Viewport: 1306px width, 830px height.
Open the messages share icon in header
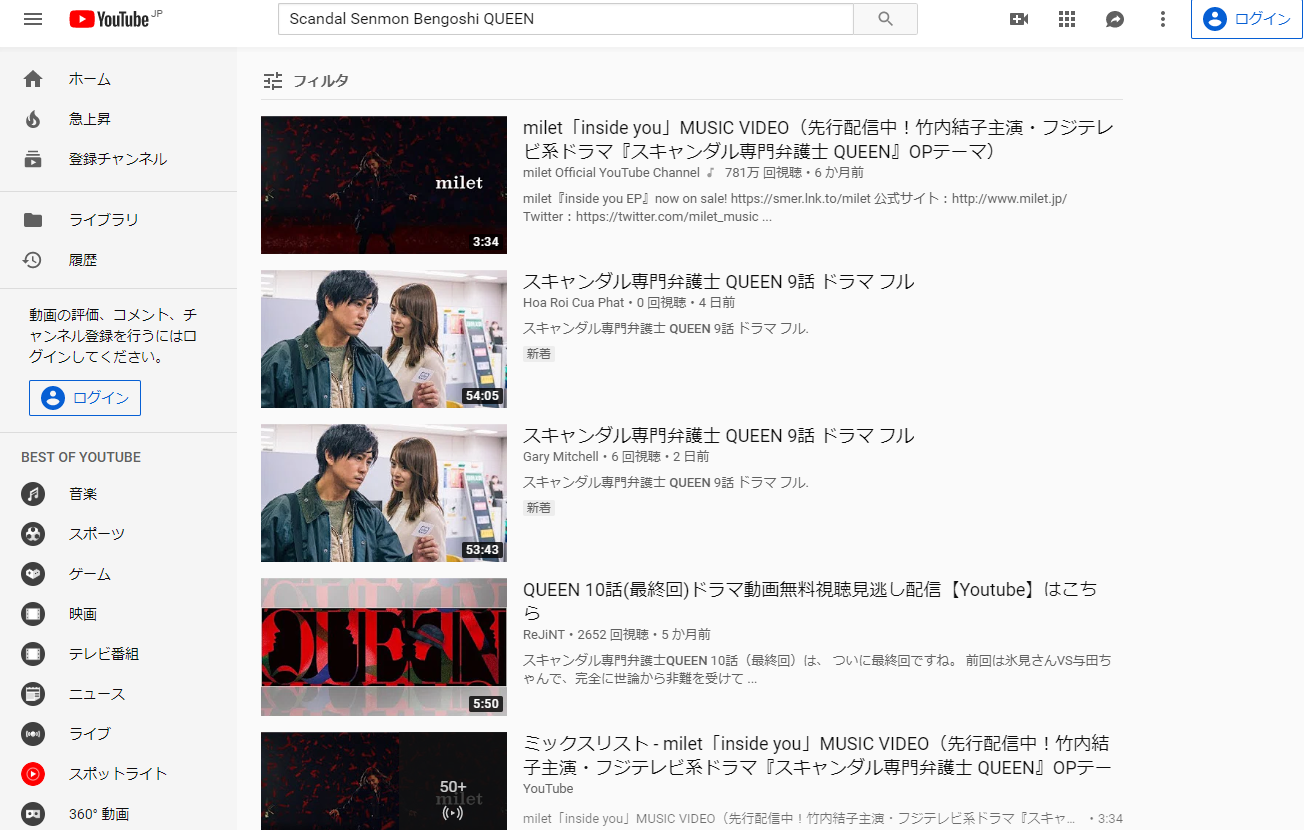click(x=1115, y=19)
